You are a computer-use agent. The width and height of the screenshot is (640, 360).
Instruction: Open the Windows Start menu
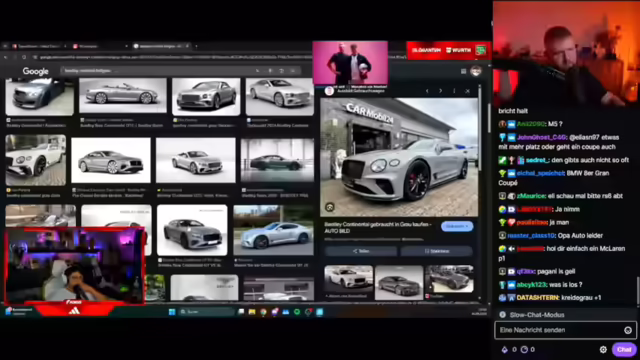(x=172, y=312)
